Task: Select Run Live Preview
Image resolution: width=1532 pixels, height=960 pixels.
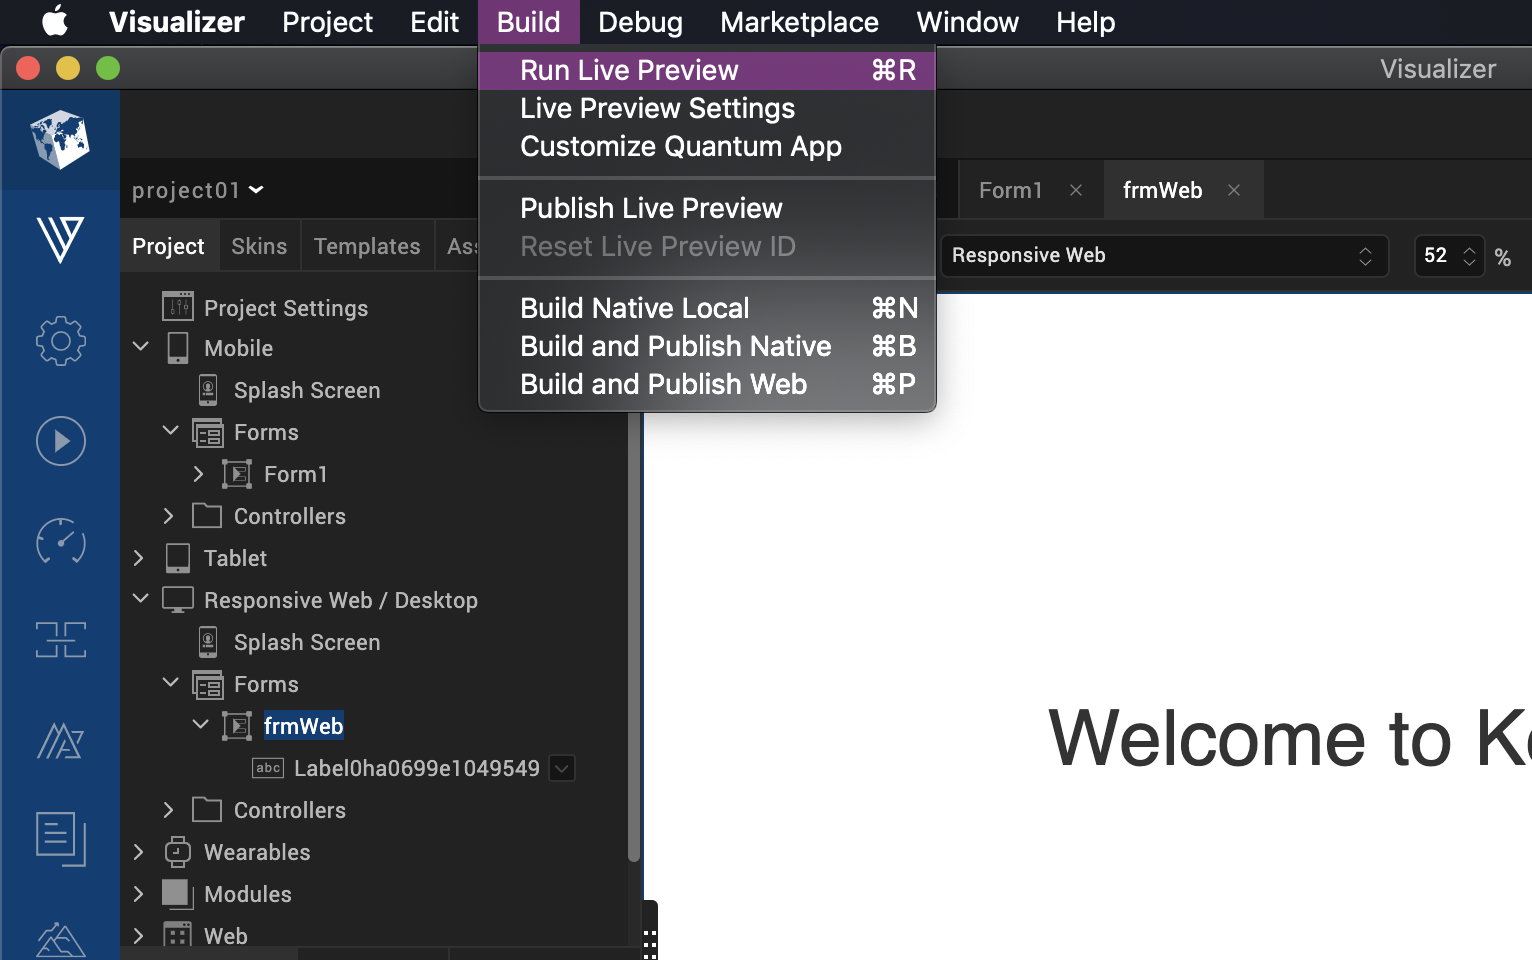Action: coord(707,70)
